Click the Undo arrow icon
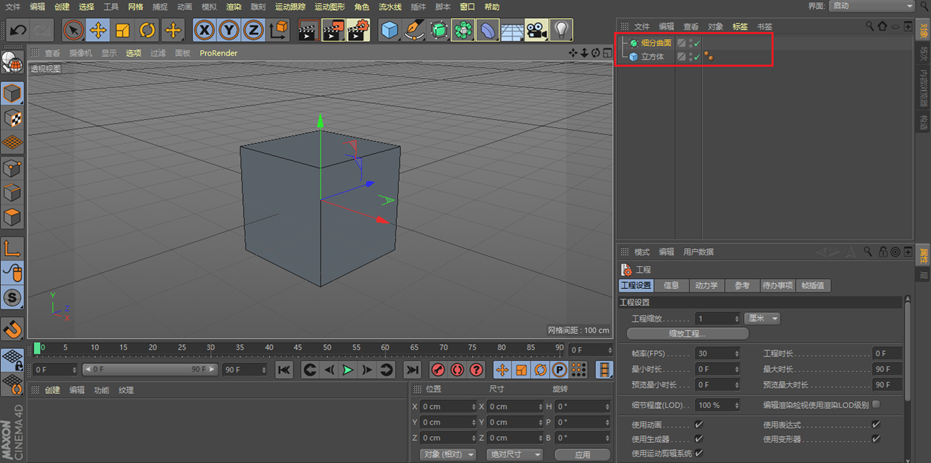Viewport: 931px width, 463px height. point(18,30)
